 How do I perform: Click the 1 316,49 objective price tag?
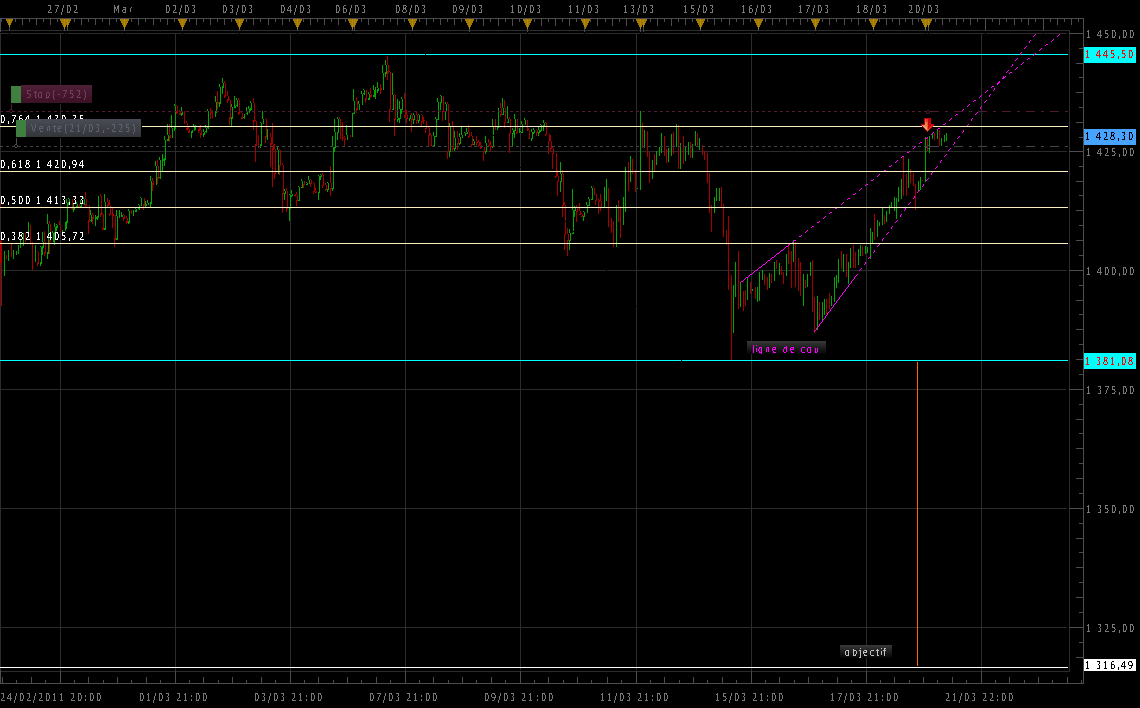(1110, 665)
